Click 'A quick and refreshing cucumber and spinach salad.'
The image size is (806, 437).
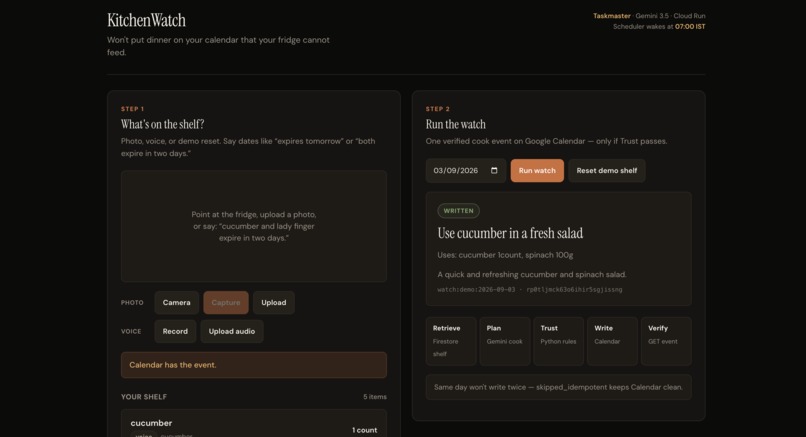click(x=532, y=275)
